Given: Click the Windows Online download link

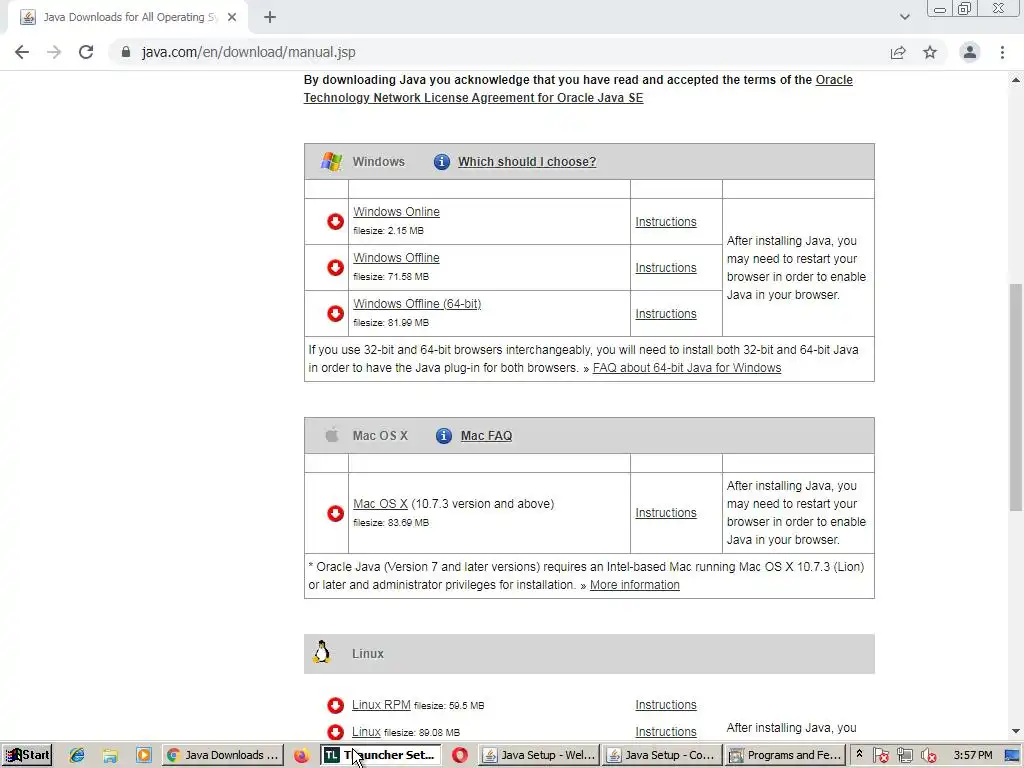Looking at the screenshot, I should tap(396, 212).
